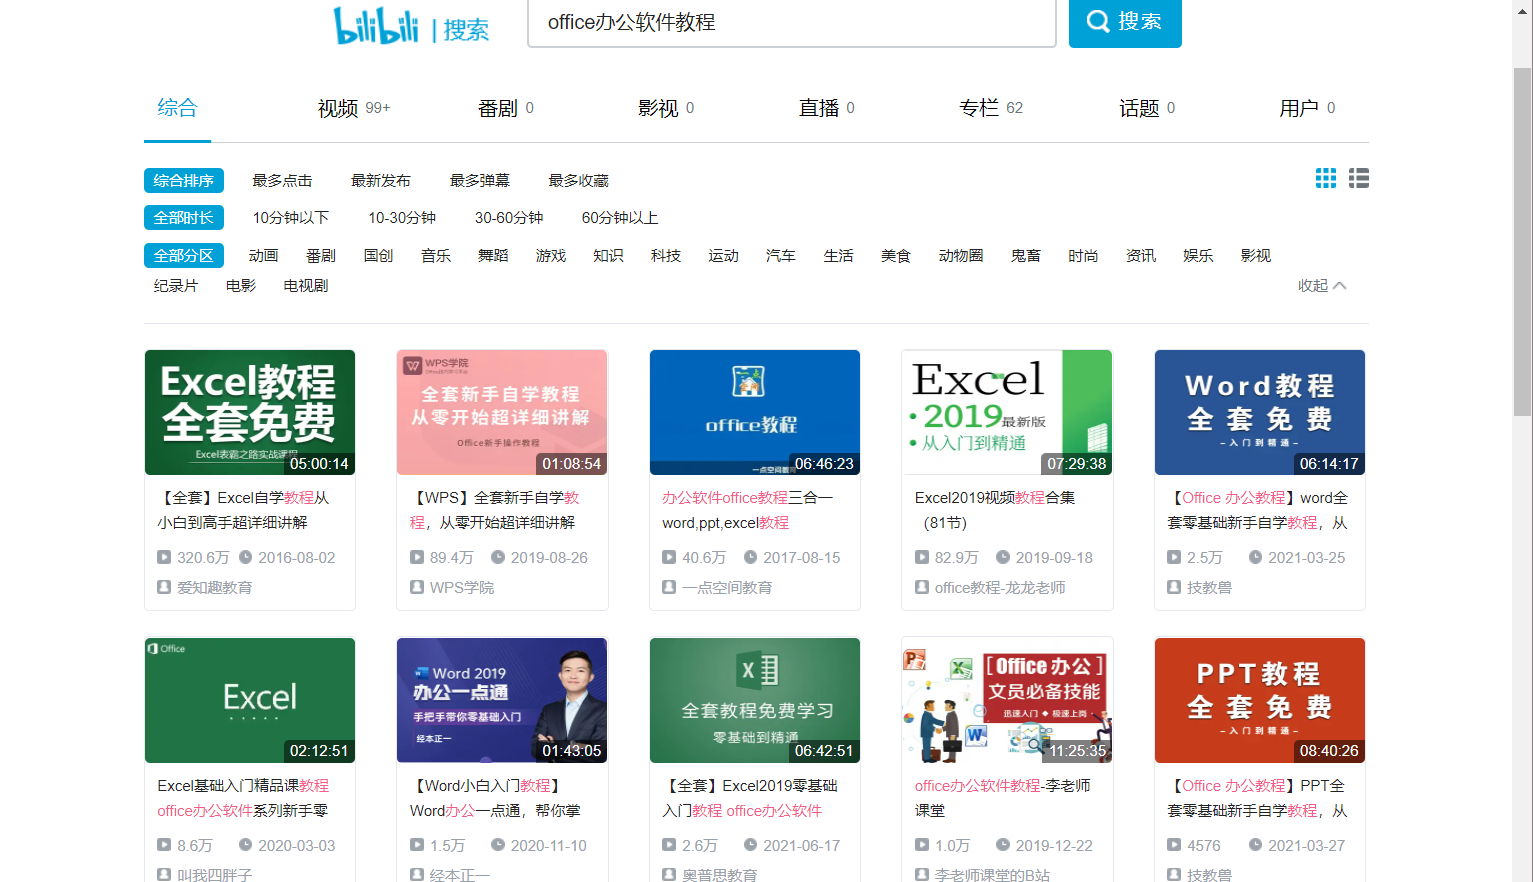This screenshot has height=882, width=1533.
Task: Switch to list view layout icon
Action: pos(1359,178)
